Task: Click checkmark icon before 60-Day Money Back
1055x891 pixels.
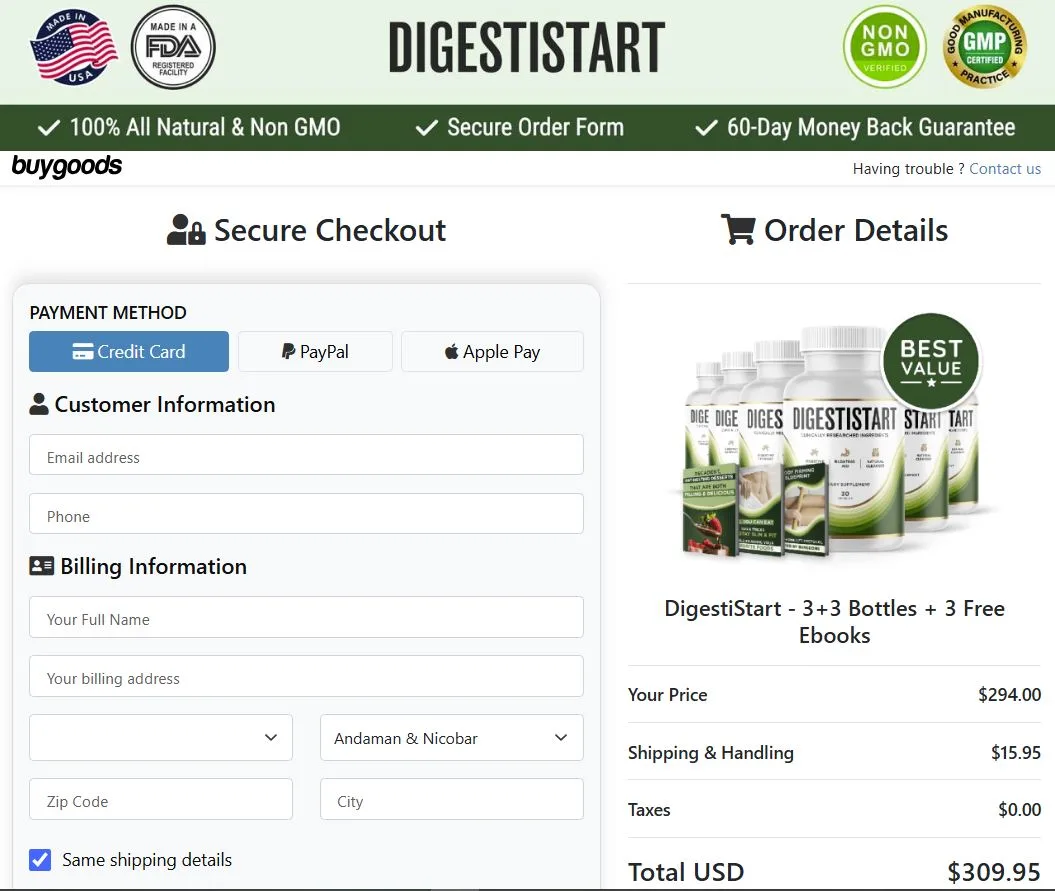Action: coord(706,127)
